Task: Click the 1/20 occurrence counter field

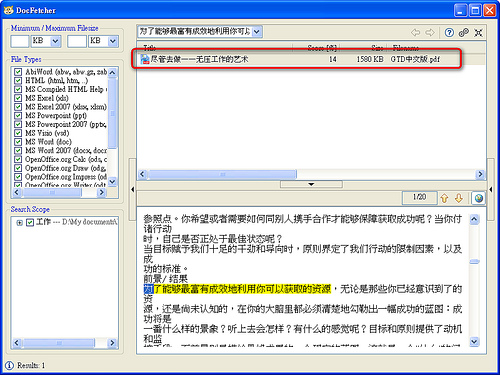Action: point(420,197)
